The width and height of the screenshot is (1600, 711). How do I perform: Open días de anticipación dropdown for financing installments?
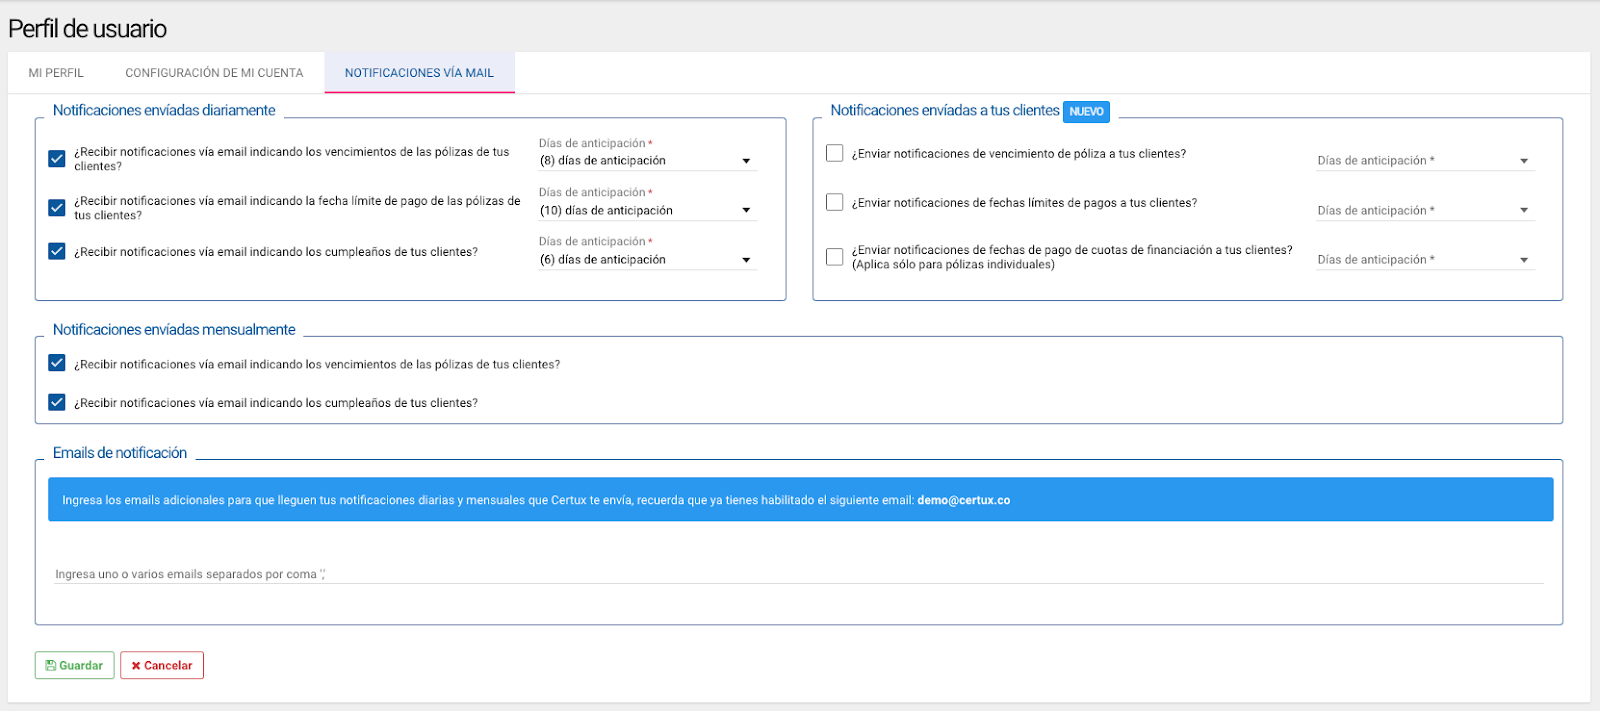click(1425, 260)
